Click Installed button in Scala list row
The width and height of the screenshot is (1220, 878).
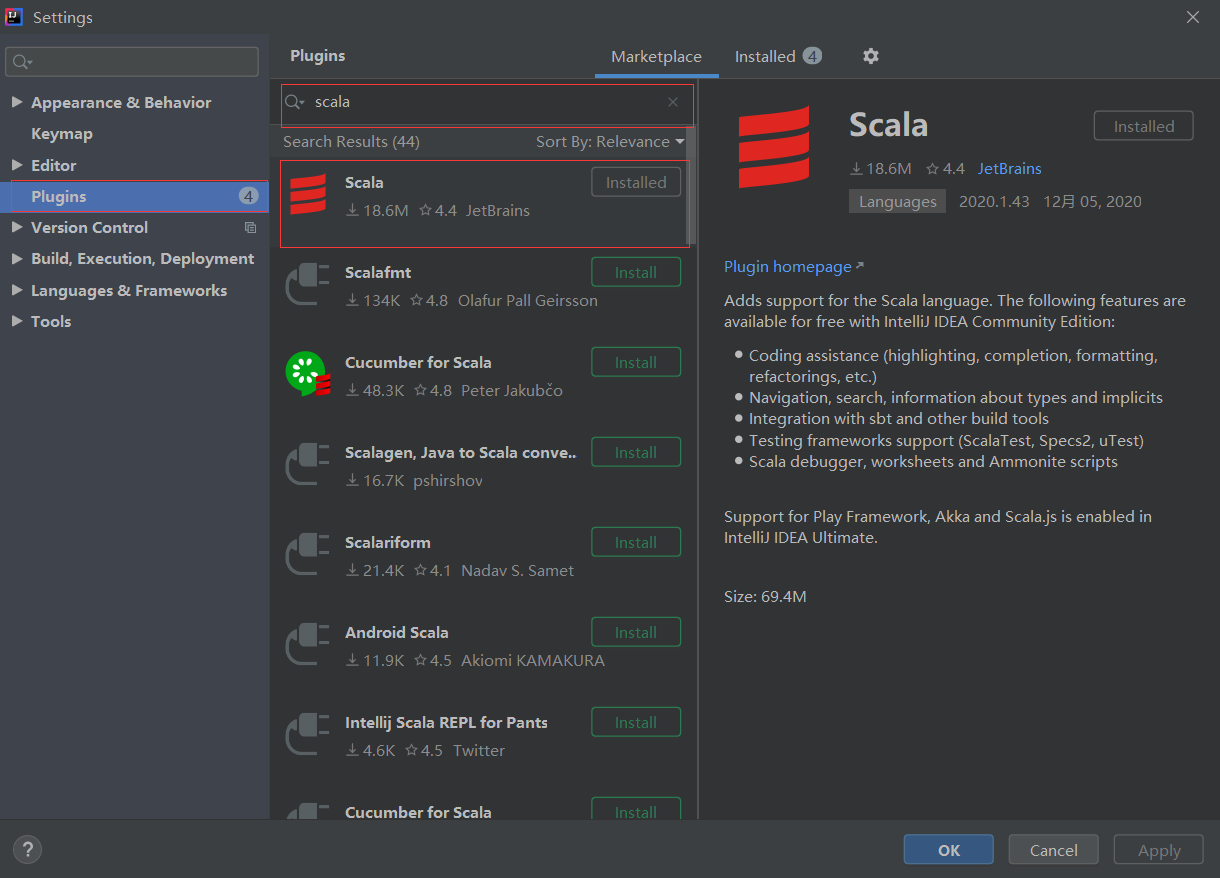tap(636, 182)
